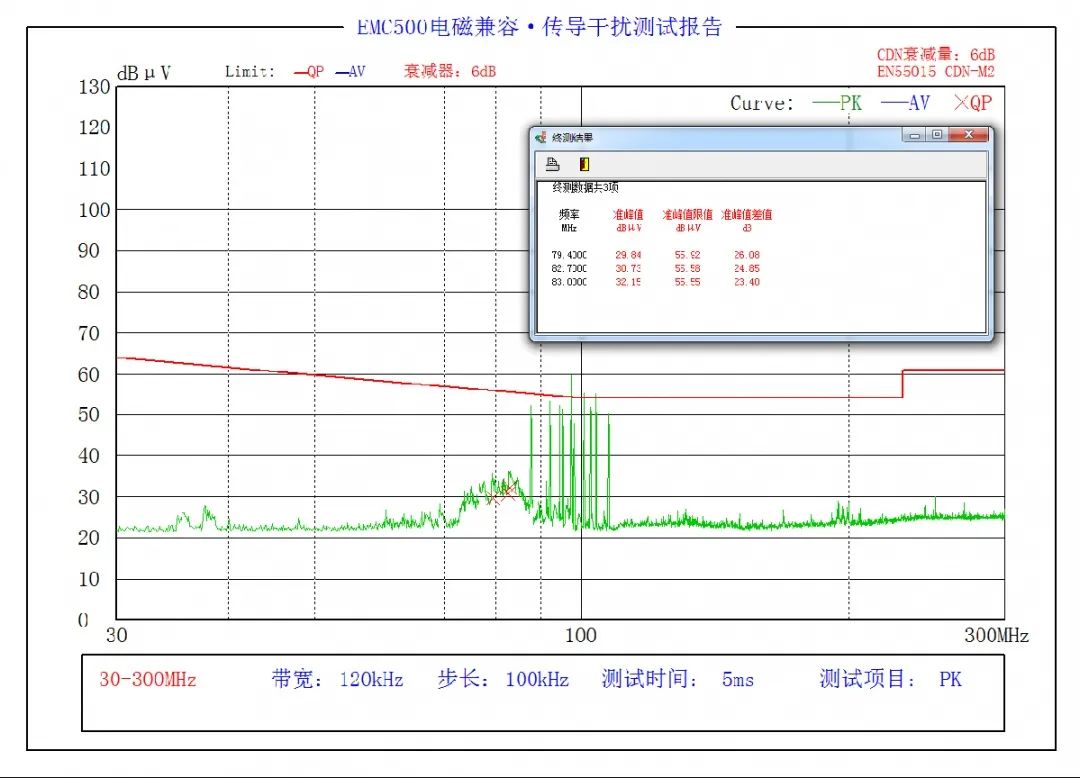Minimize the final test results window

pyautogui.click(x=913, y=135)
